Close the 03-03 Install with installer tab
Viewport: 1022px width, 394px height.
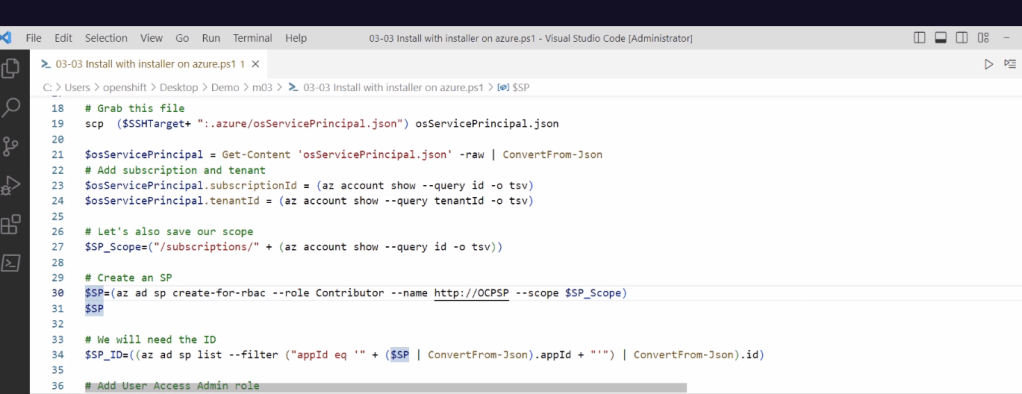click(256, 64)
